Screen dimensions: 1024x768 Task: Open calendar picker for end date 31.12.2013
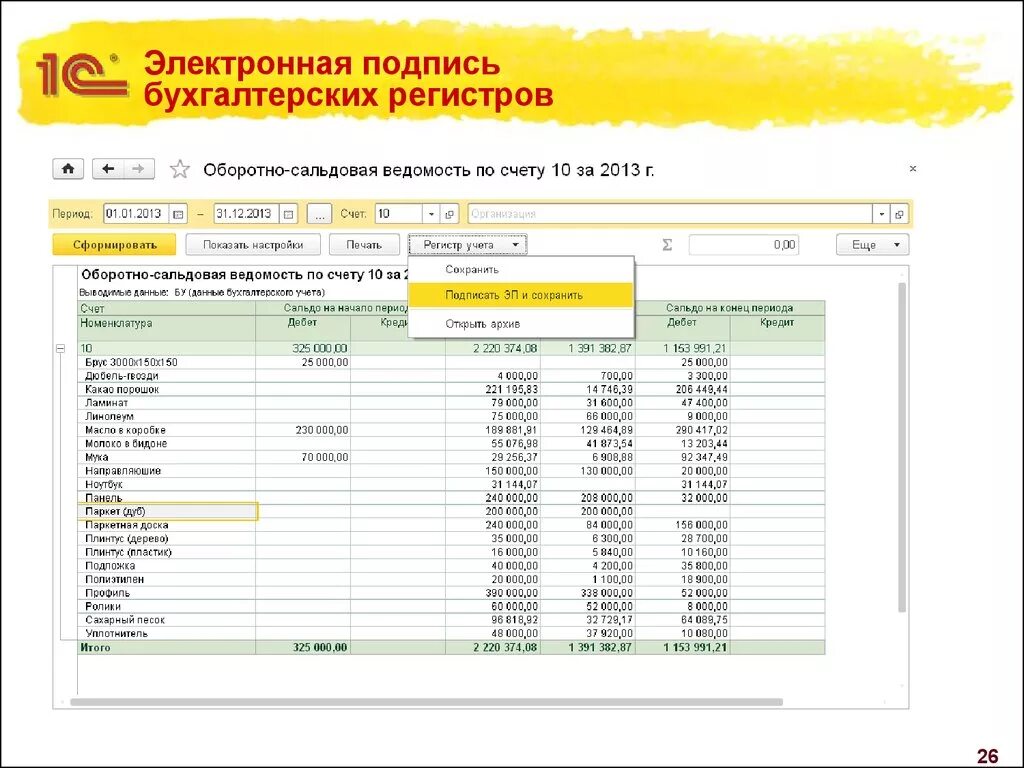[x=287, y=213]
